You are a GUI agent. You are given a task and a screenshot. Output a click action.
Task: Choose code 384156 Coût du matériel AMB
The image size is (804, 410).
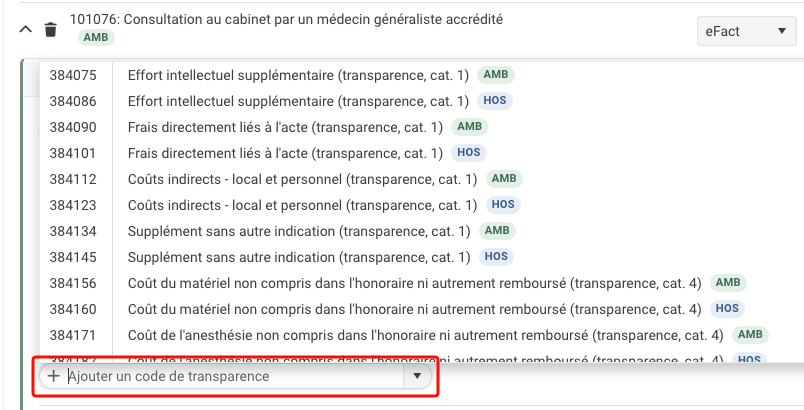tap(421, 283)
